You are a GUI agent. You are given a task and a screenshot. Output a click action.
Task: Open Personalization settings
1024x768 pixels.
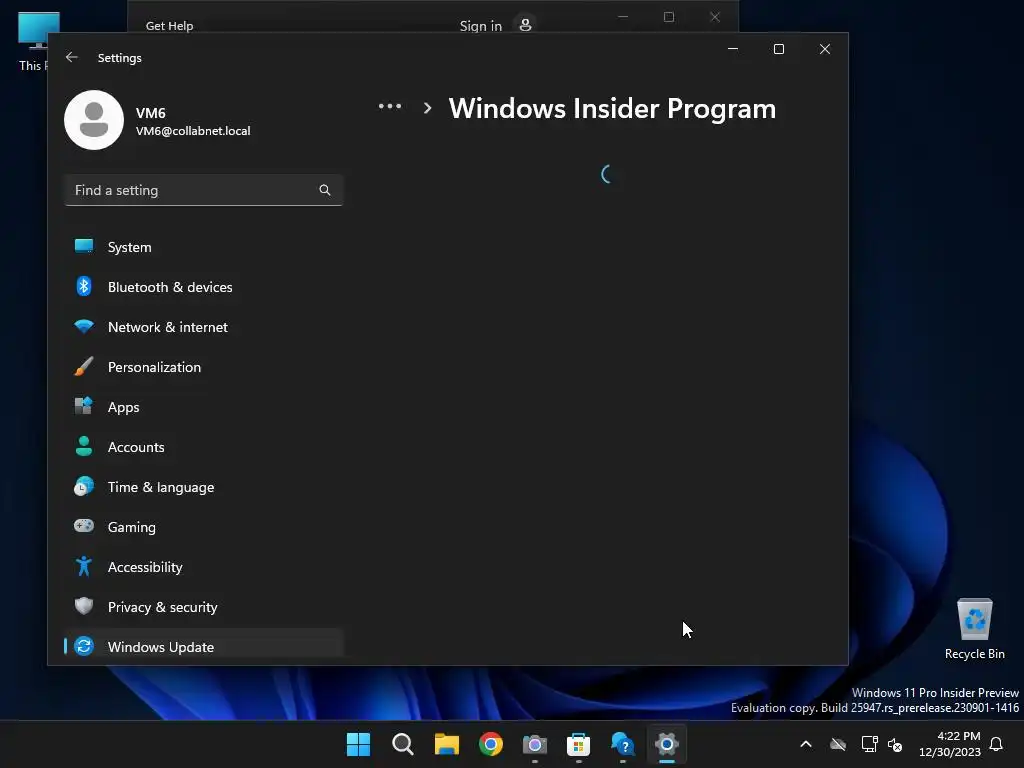[x=204, y=367]
